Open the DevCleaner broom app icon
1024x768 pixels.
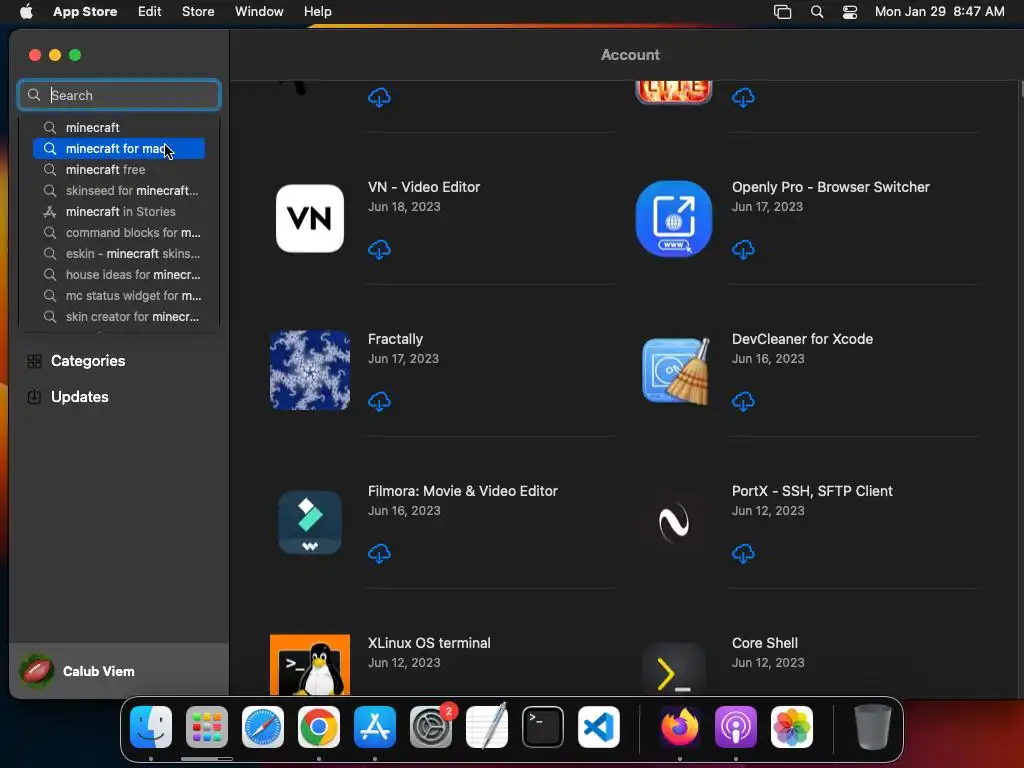point(675,370)
